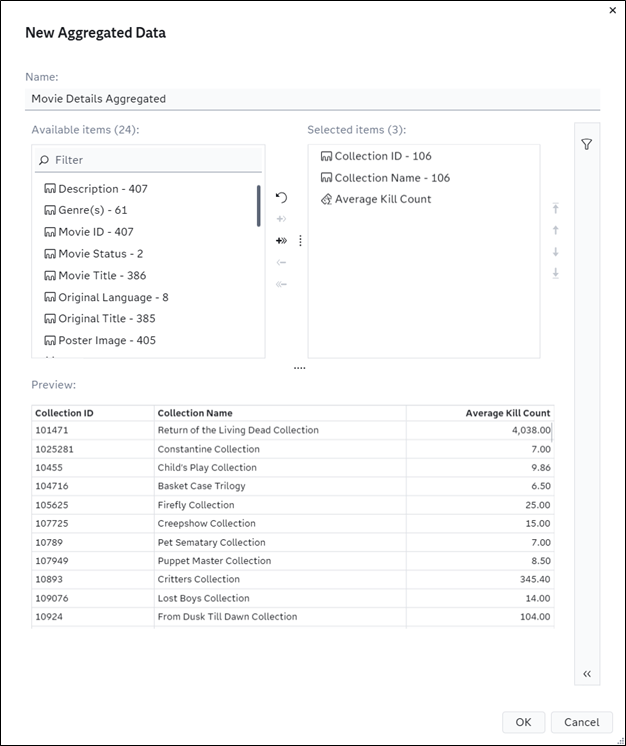This screenshot has width=626, height=746.
Task: Click the Lost Boys Collection cell
Action: click(280, 598)
